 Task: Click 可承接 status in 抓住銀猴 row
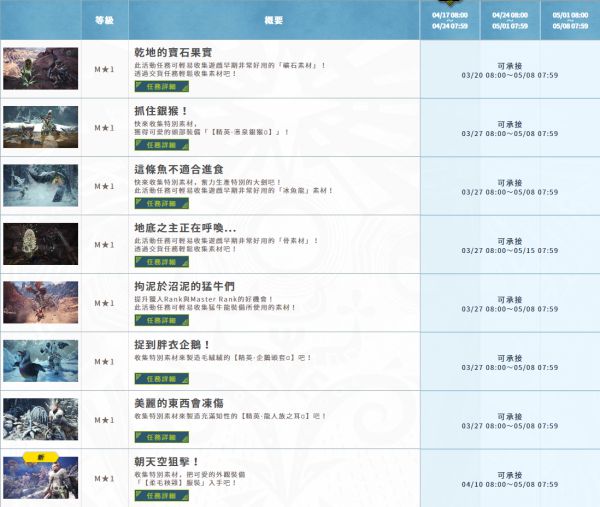[x=510, y=124]
